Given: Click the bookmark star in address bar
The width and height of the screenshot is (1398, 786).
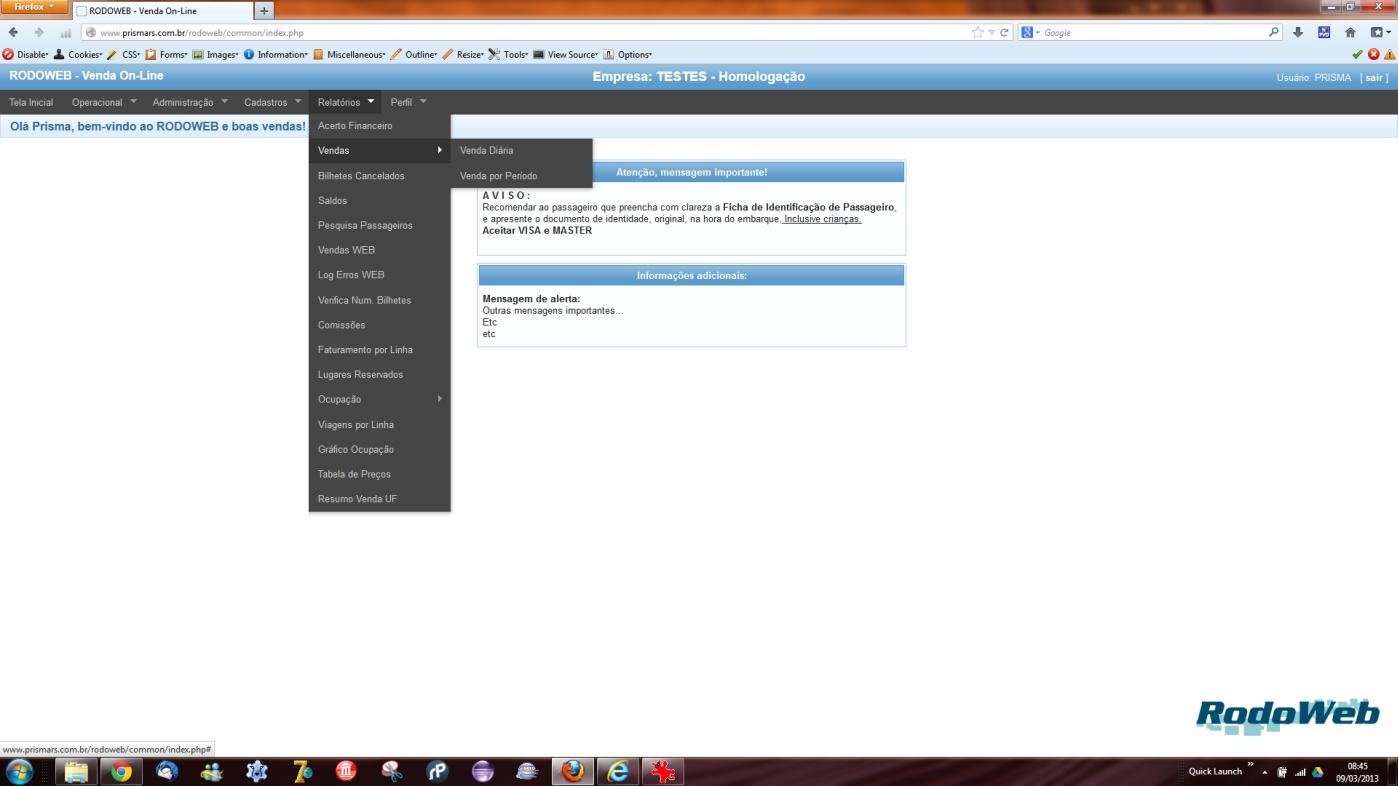Looking at the screenshot, I should [977, 32].
